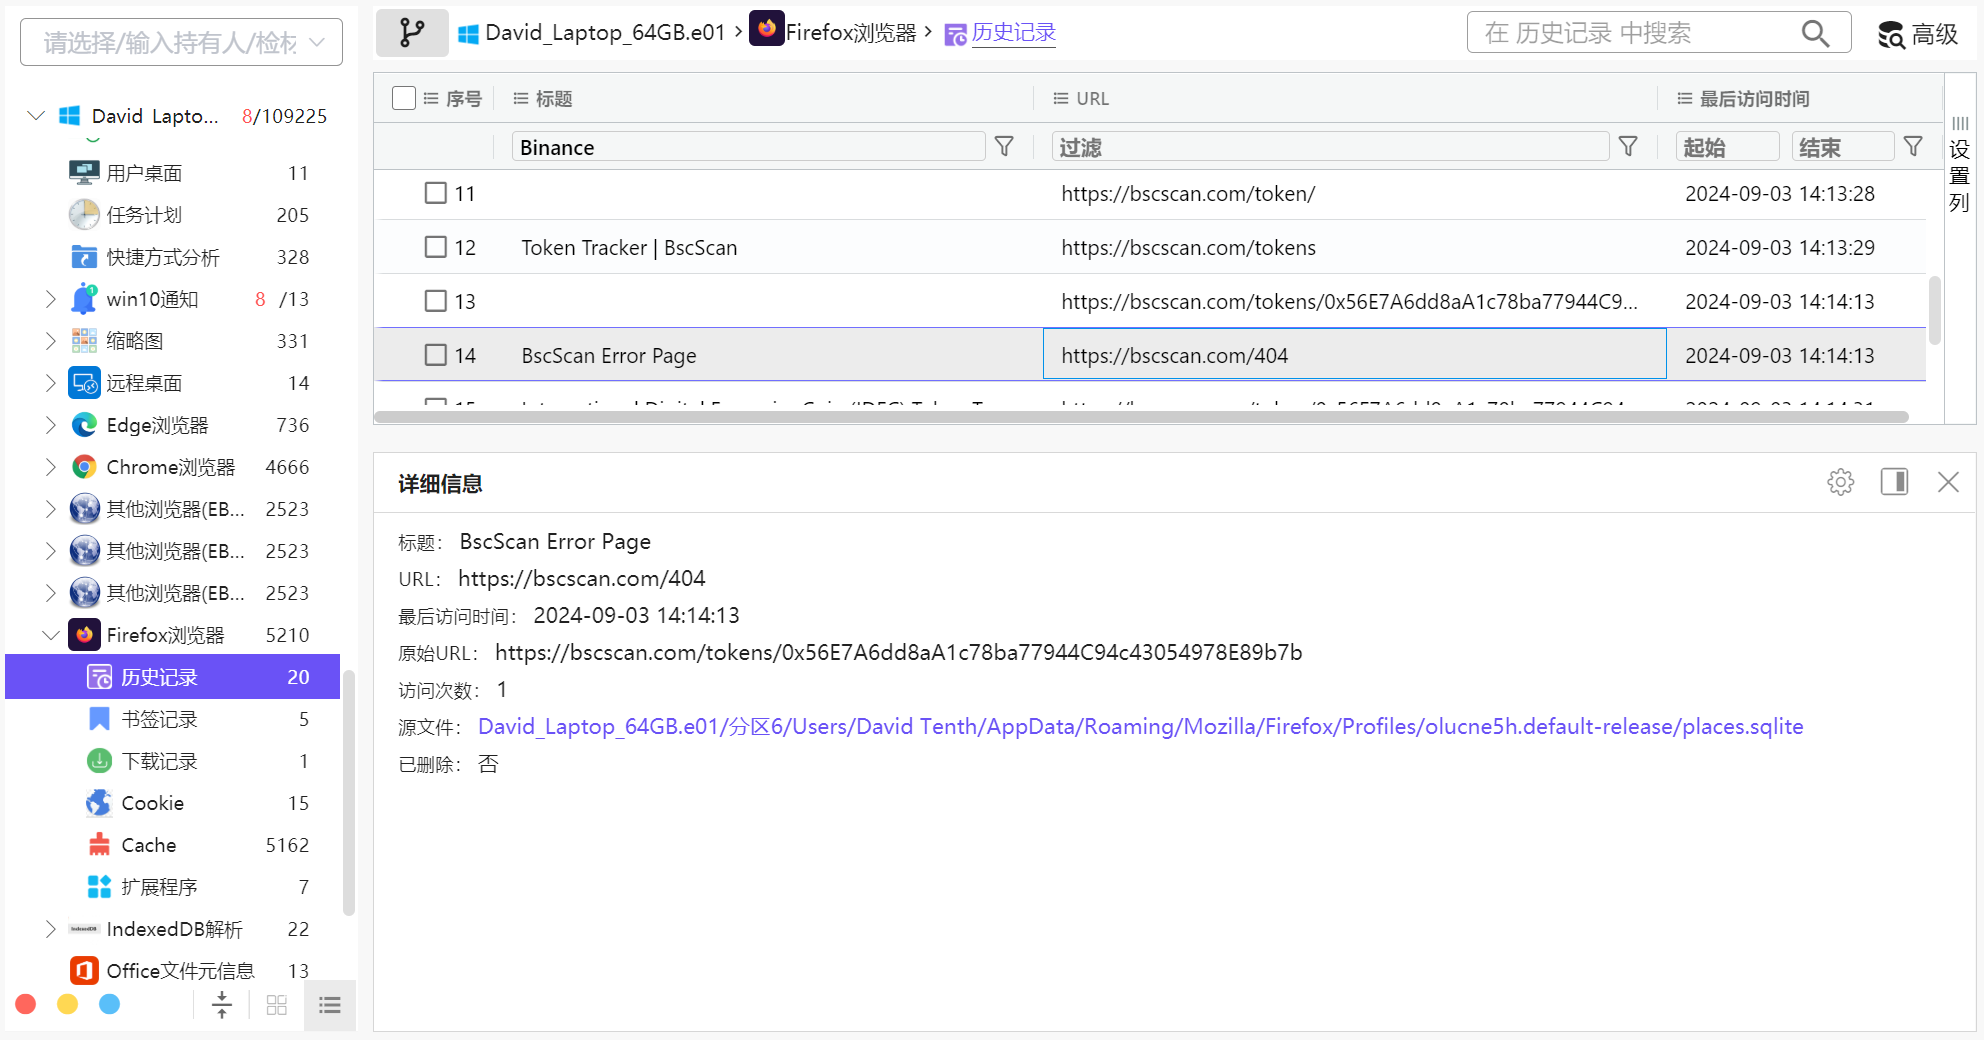The width and height of the screenshot is (1984, 1040).
Task: Click the URL 过滤 filter field
Action: 1330,147
